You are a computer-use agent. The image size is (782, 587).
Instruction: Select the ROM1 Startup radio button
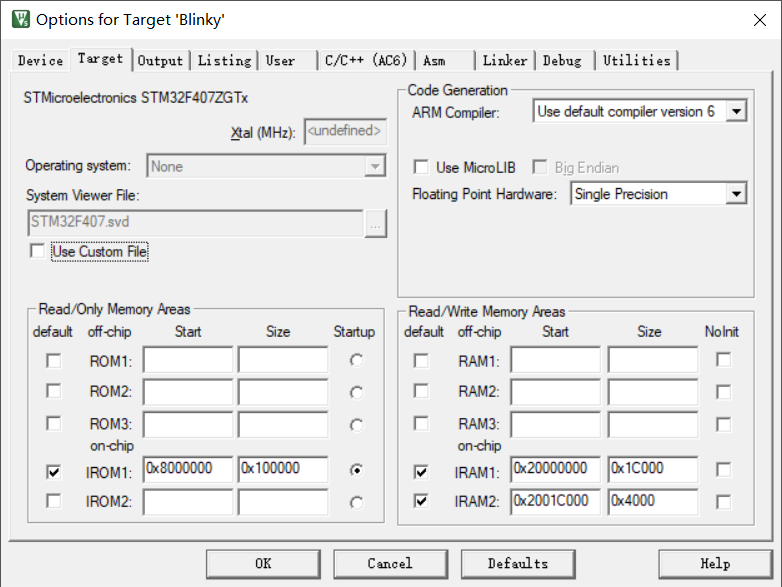point(356,360)
